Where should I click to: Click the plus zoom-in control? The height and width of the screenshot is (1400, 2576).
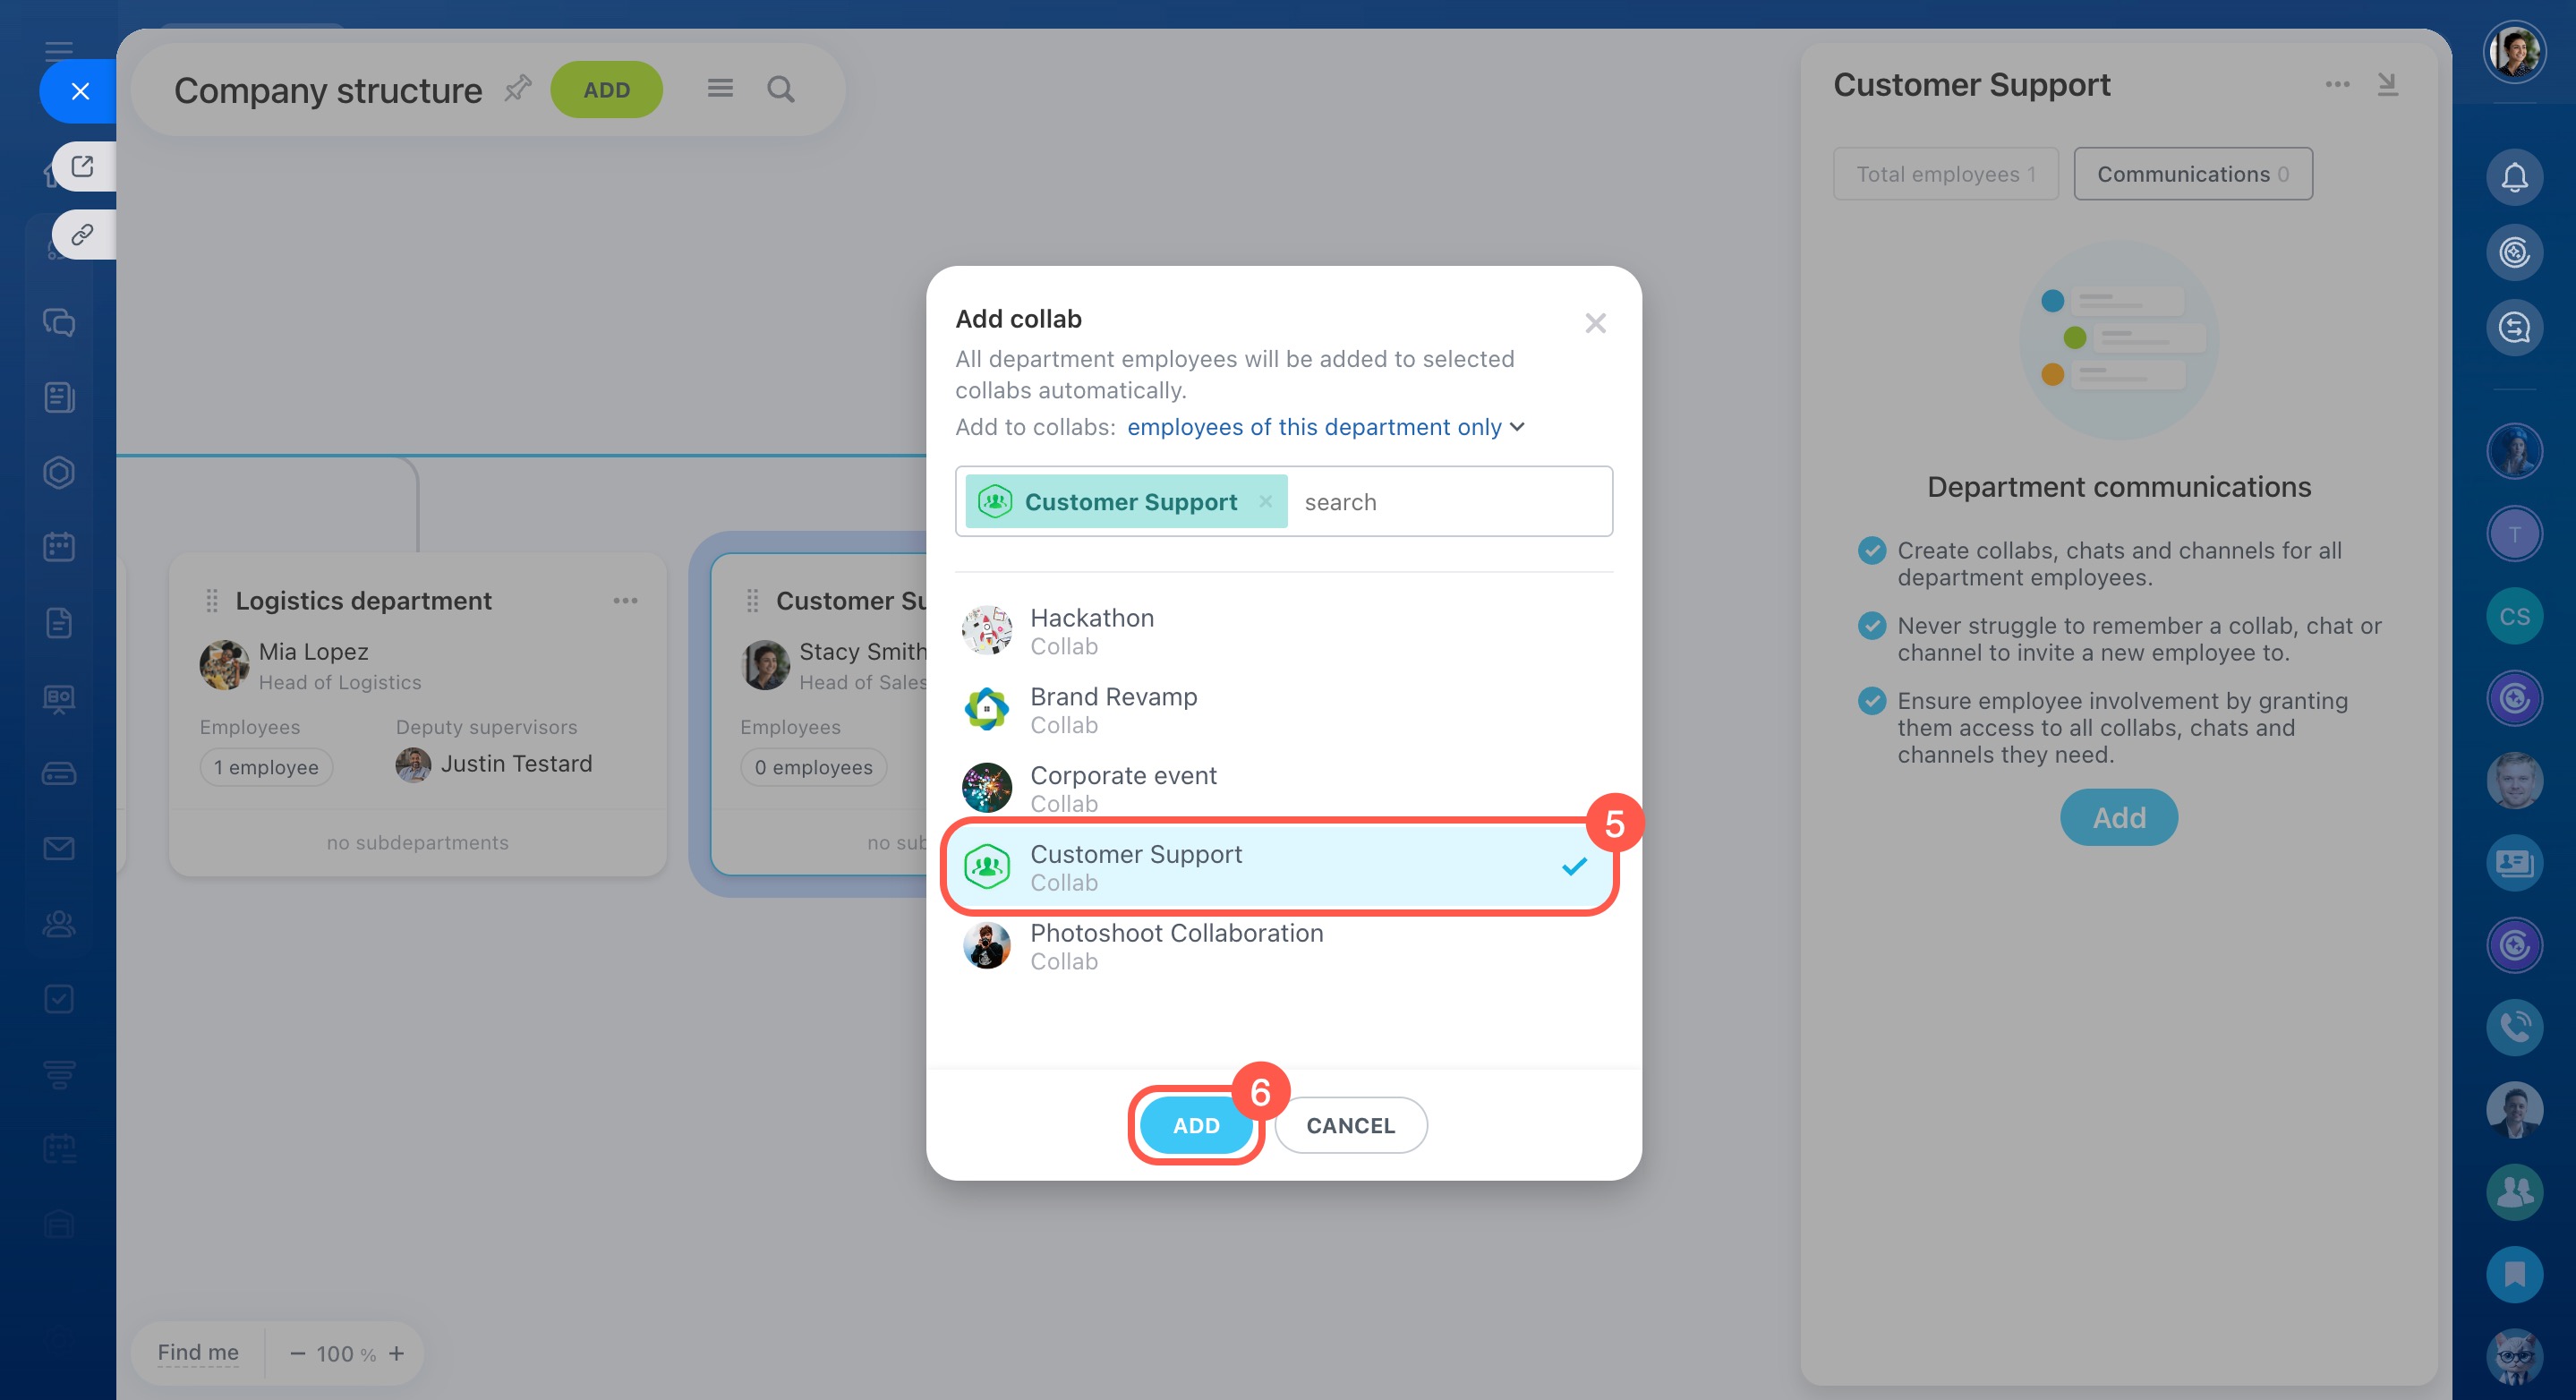point(397,1353)
